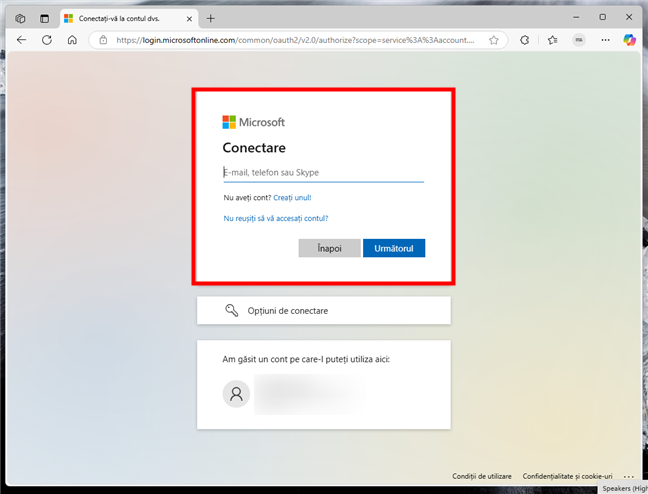The width and height of the screenshot is (648, 494).
Task: Click the Conectare heading text
Action: (x=254, y=148)
